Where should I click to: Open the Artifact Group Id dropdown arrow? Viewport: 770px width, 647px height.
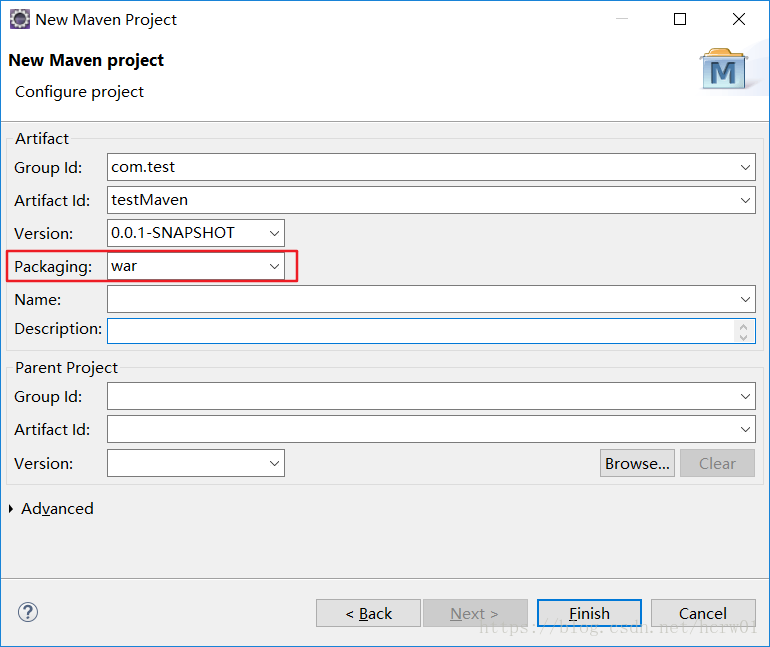click(x=745, y=167)
